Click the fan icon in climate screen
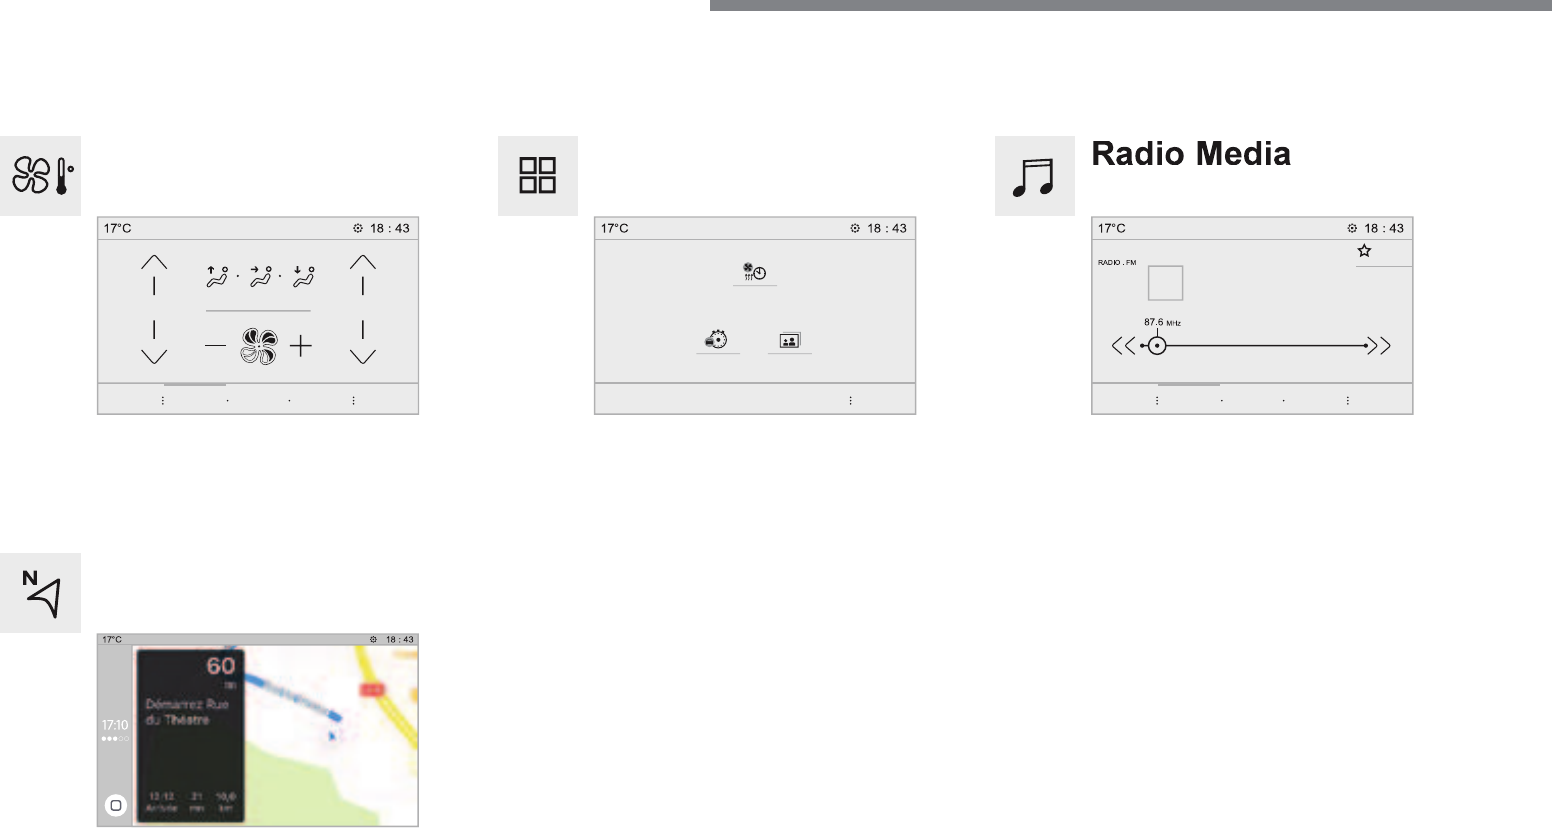Image resolution: width=1552 pixels, height=828 pixels. [259, 347]
